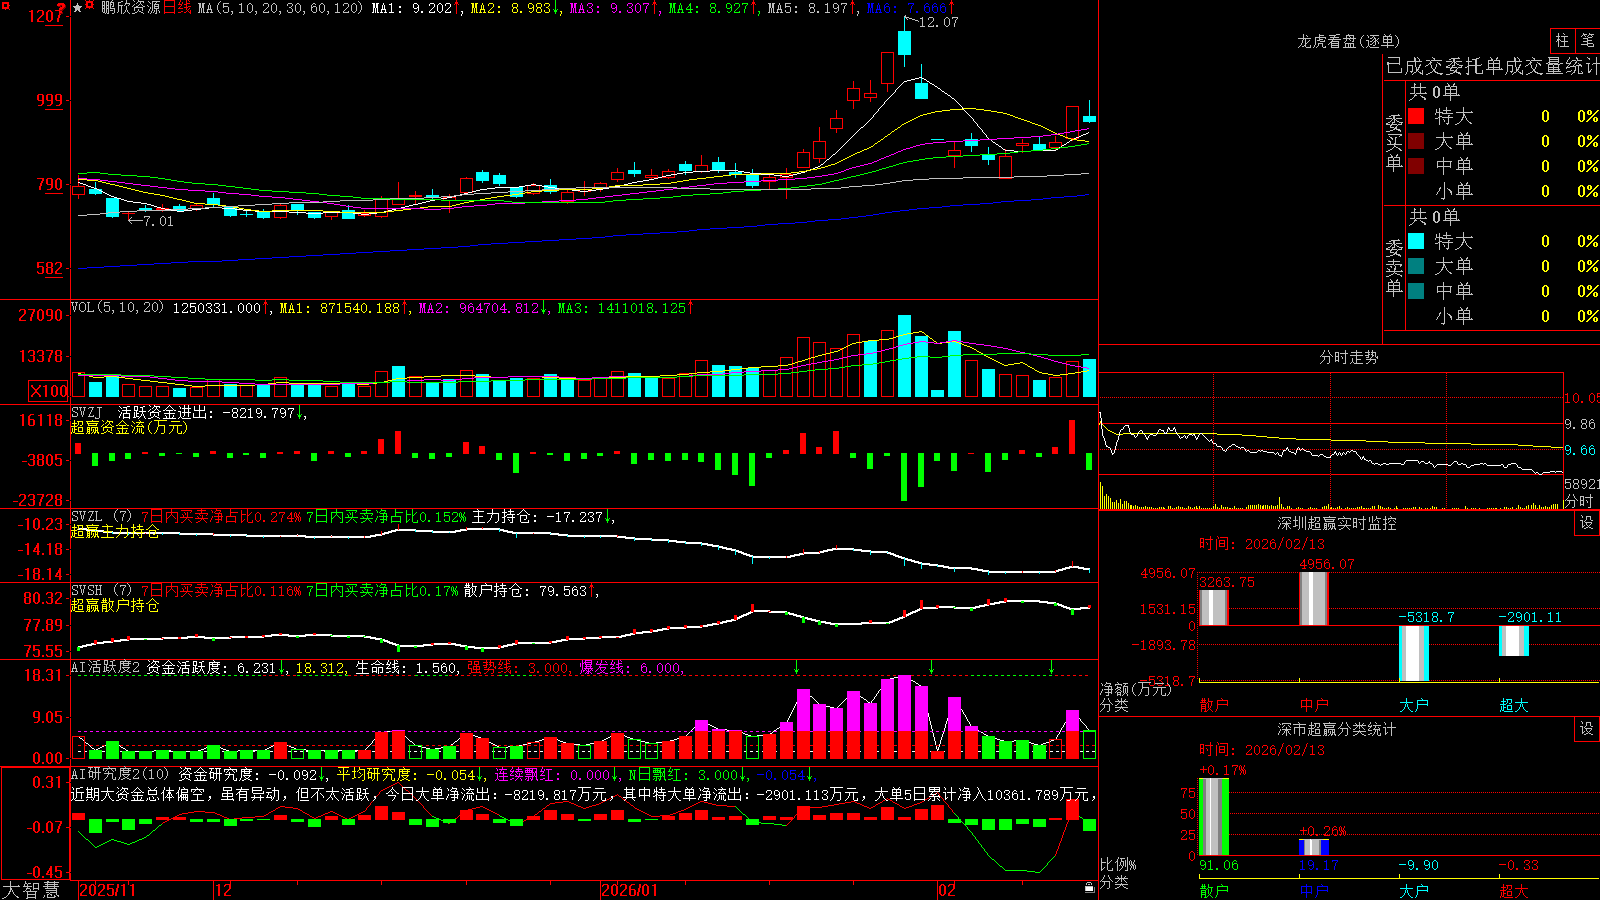The height and width of the screenshot is (900, 1600).
Task: Click the small red square icon in the top-left corner
Action: point(4,4)
